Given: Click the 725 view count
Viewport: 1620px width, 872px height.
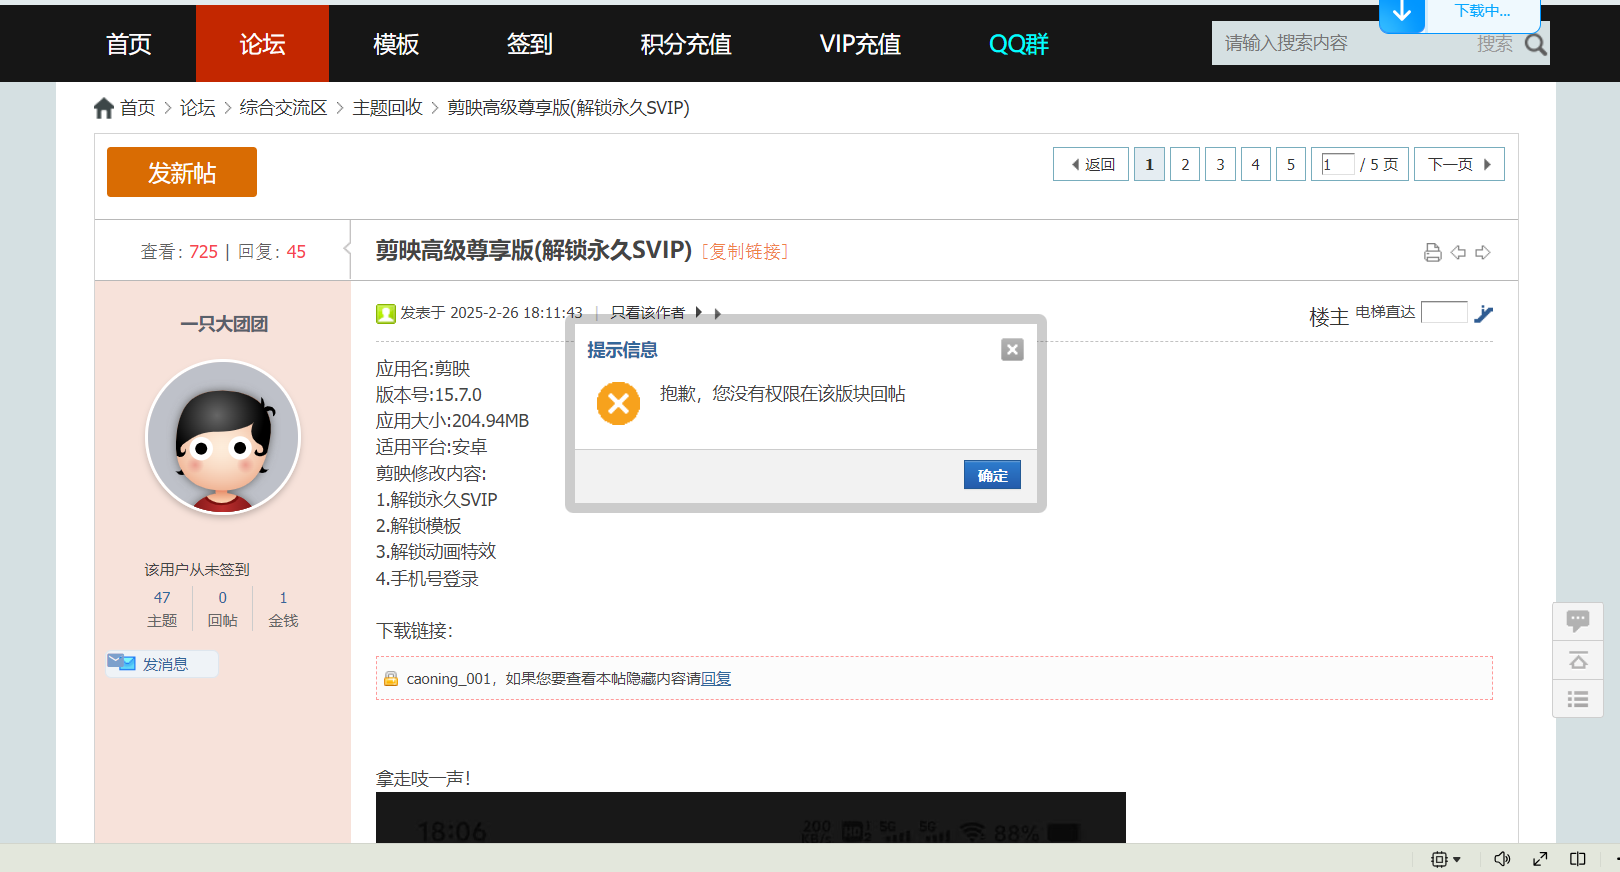Looking at the screenshot, I should point(203,252).
